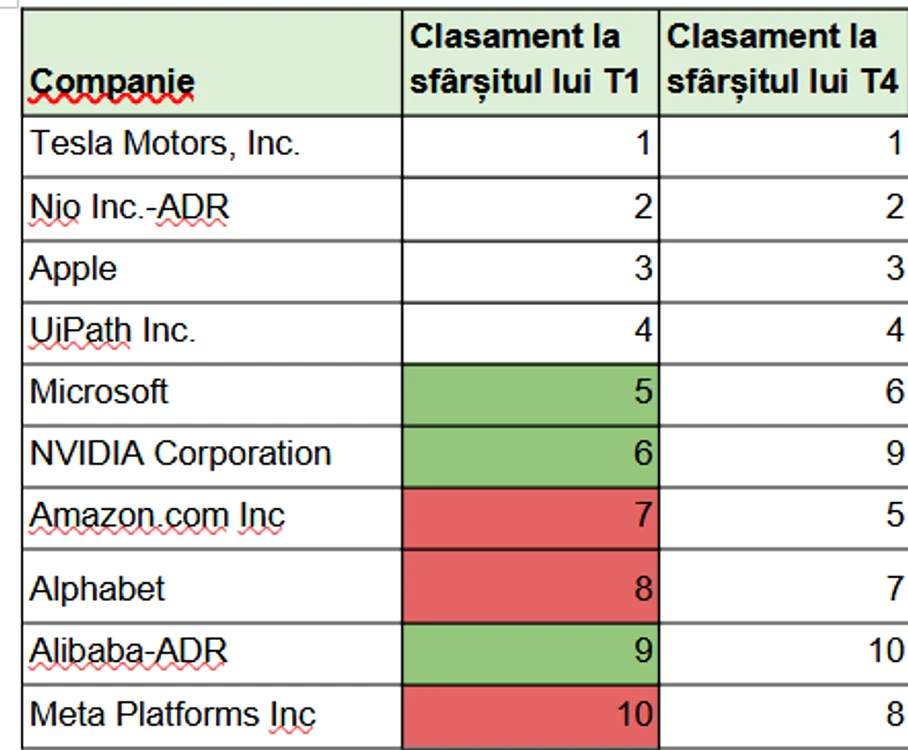
Task: Select the red T1 rank 7 cell
Action: pos(530,518)
